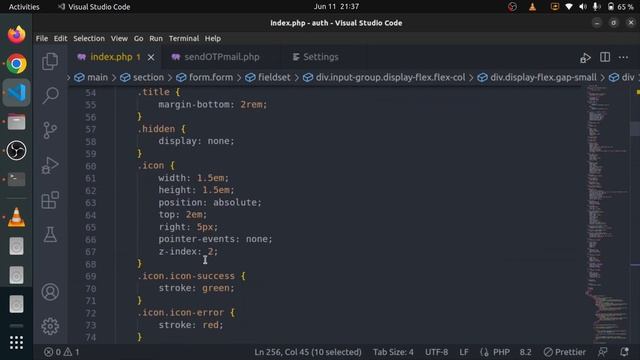Open Activities overview
640x360 pixels.
click(x=24, y=7)
